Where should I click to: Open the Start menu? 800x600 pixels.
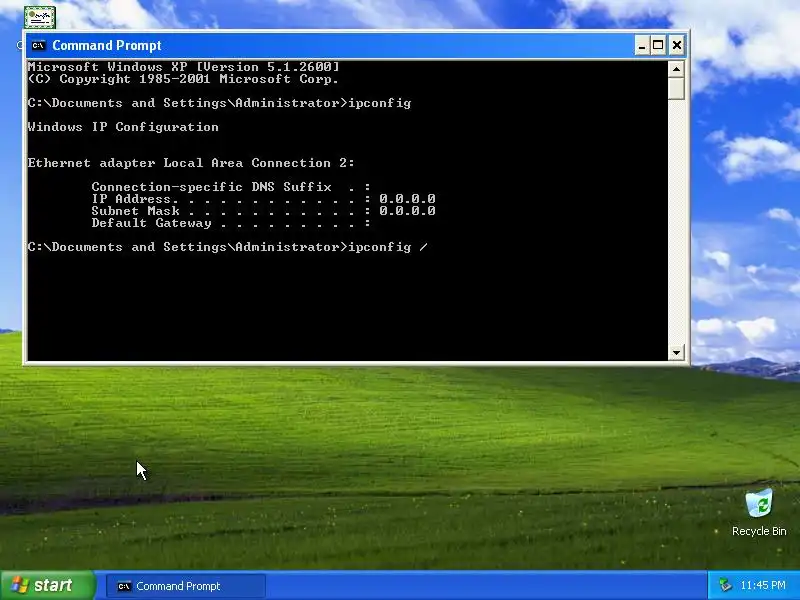[x=47, y=585]
